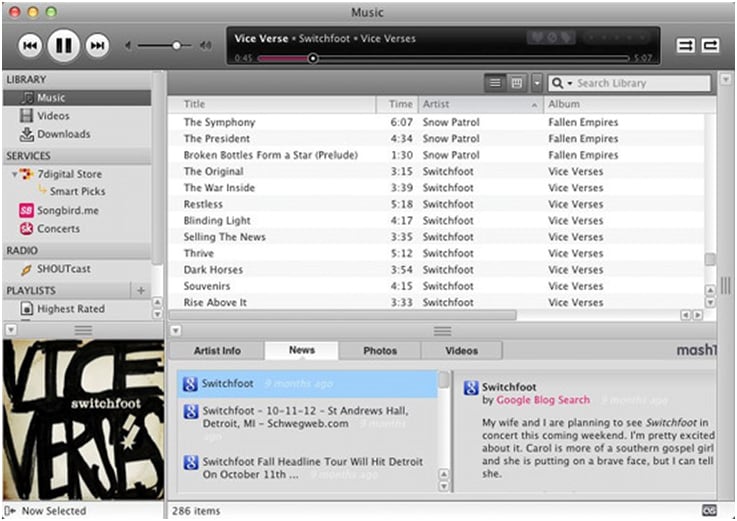The height and width of the screenshot is (521, 737).
Task: Mute using the low-volume speaker icon
Action: 127,46
